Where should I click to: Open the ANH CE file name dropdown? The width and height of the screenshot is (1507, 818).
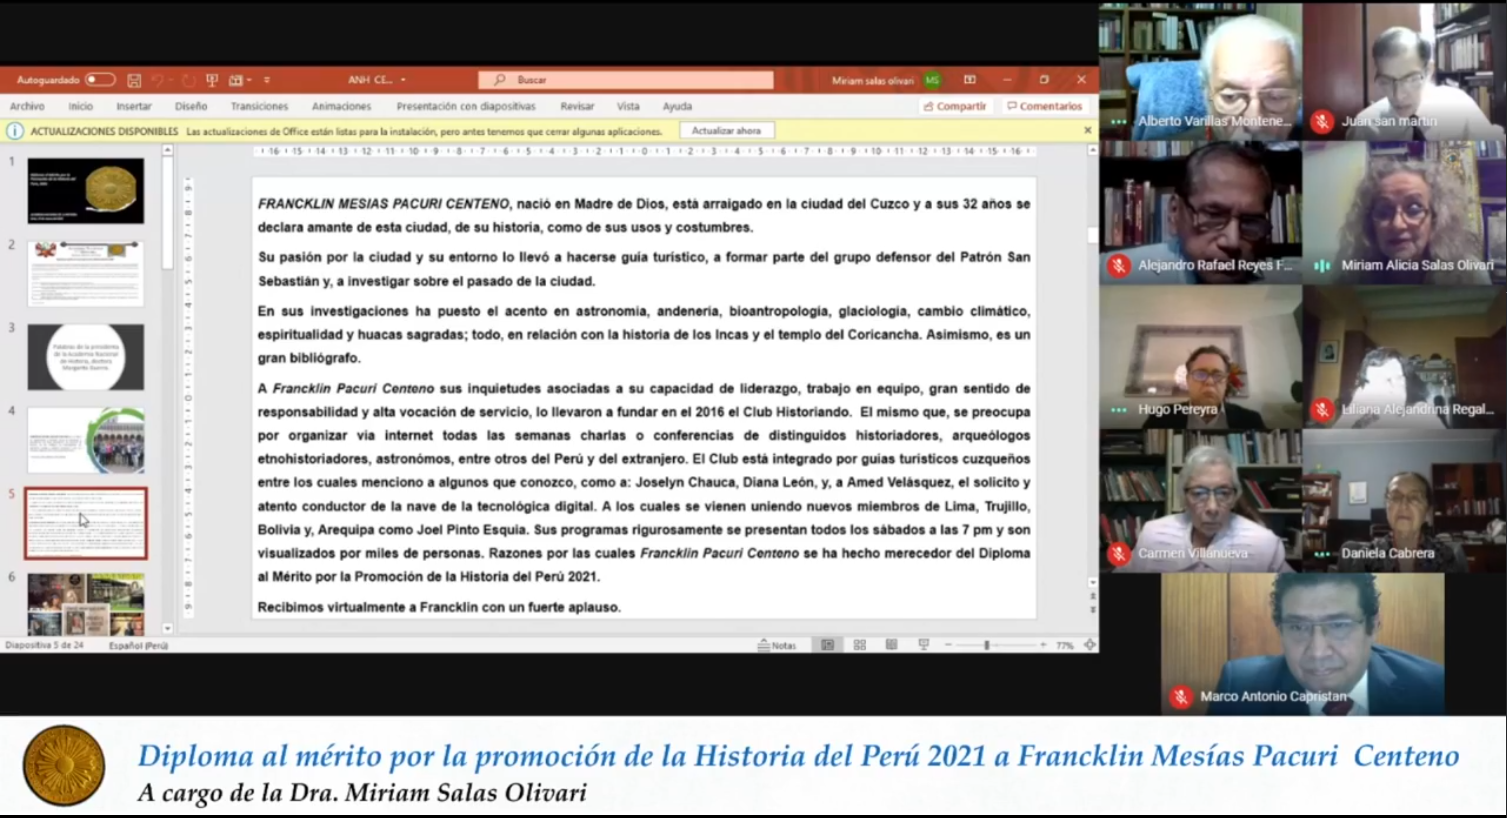(x=403, y=80)
